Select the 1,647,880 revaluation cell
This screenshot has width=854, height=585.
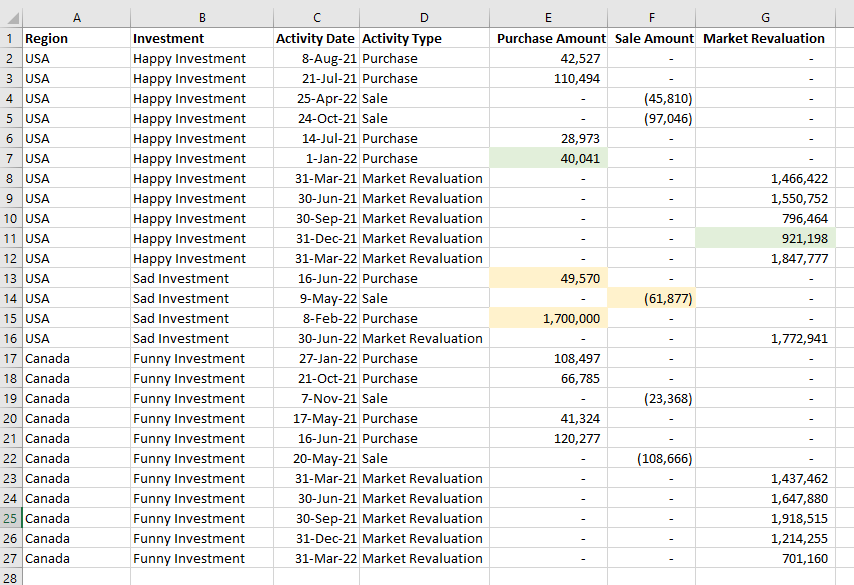pos(765,498)
